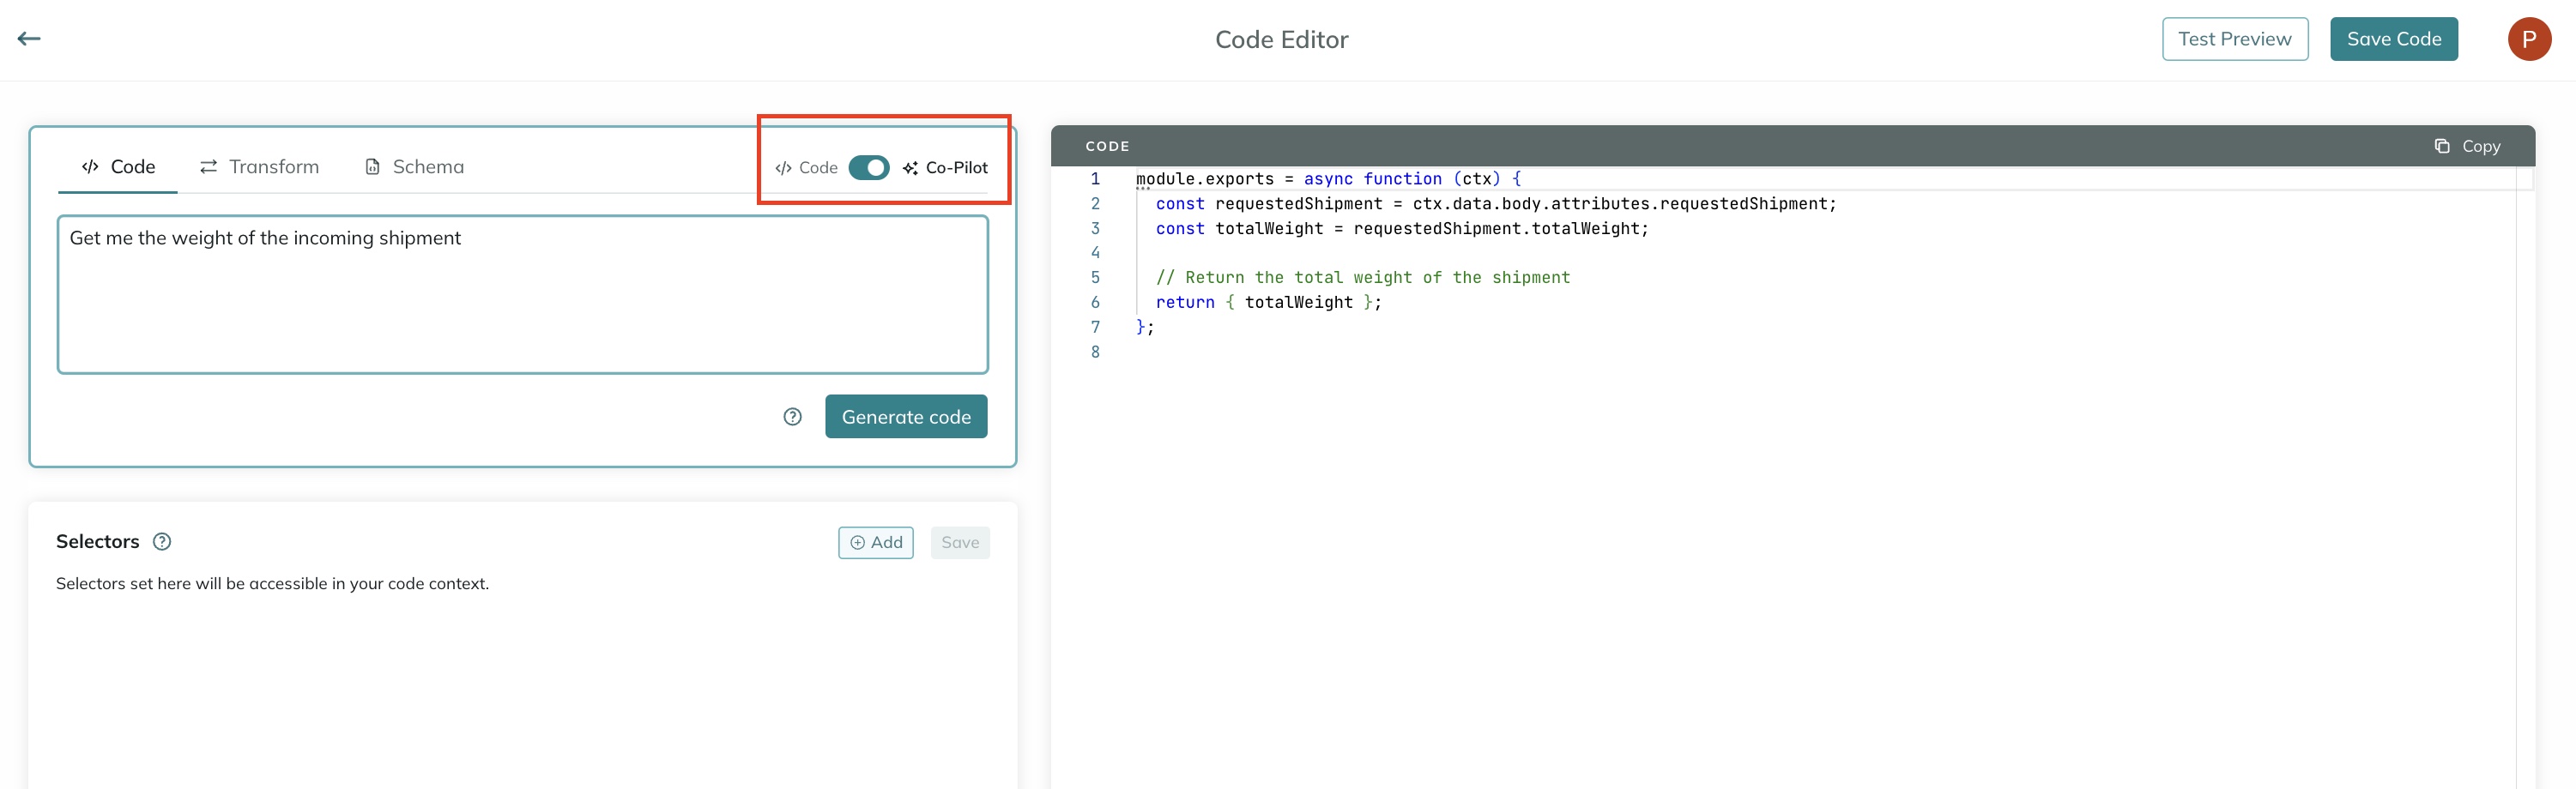Place cursor on module.exports line
2576x789 pixels.
(1328, 179)
